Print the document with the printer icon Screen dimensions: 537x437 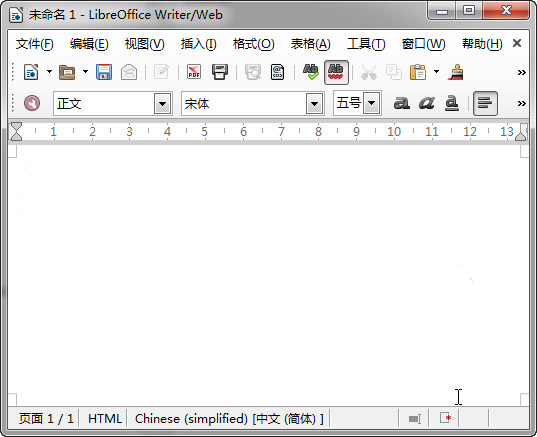tap(220, 72)
